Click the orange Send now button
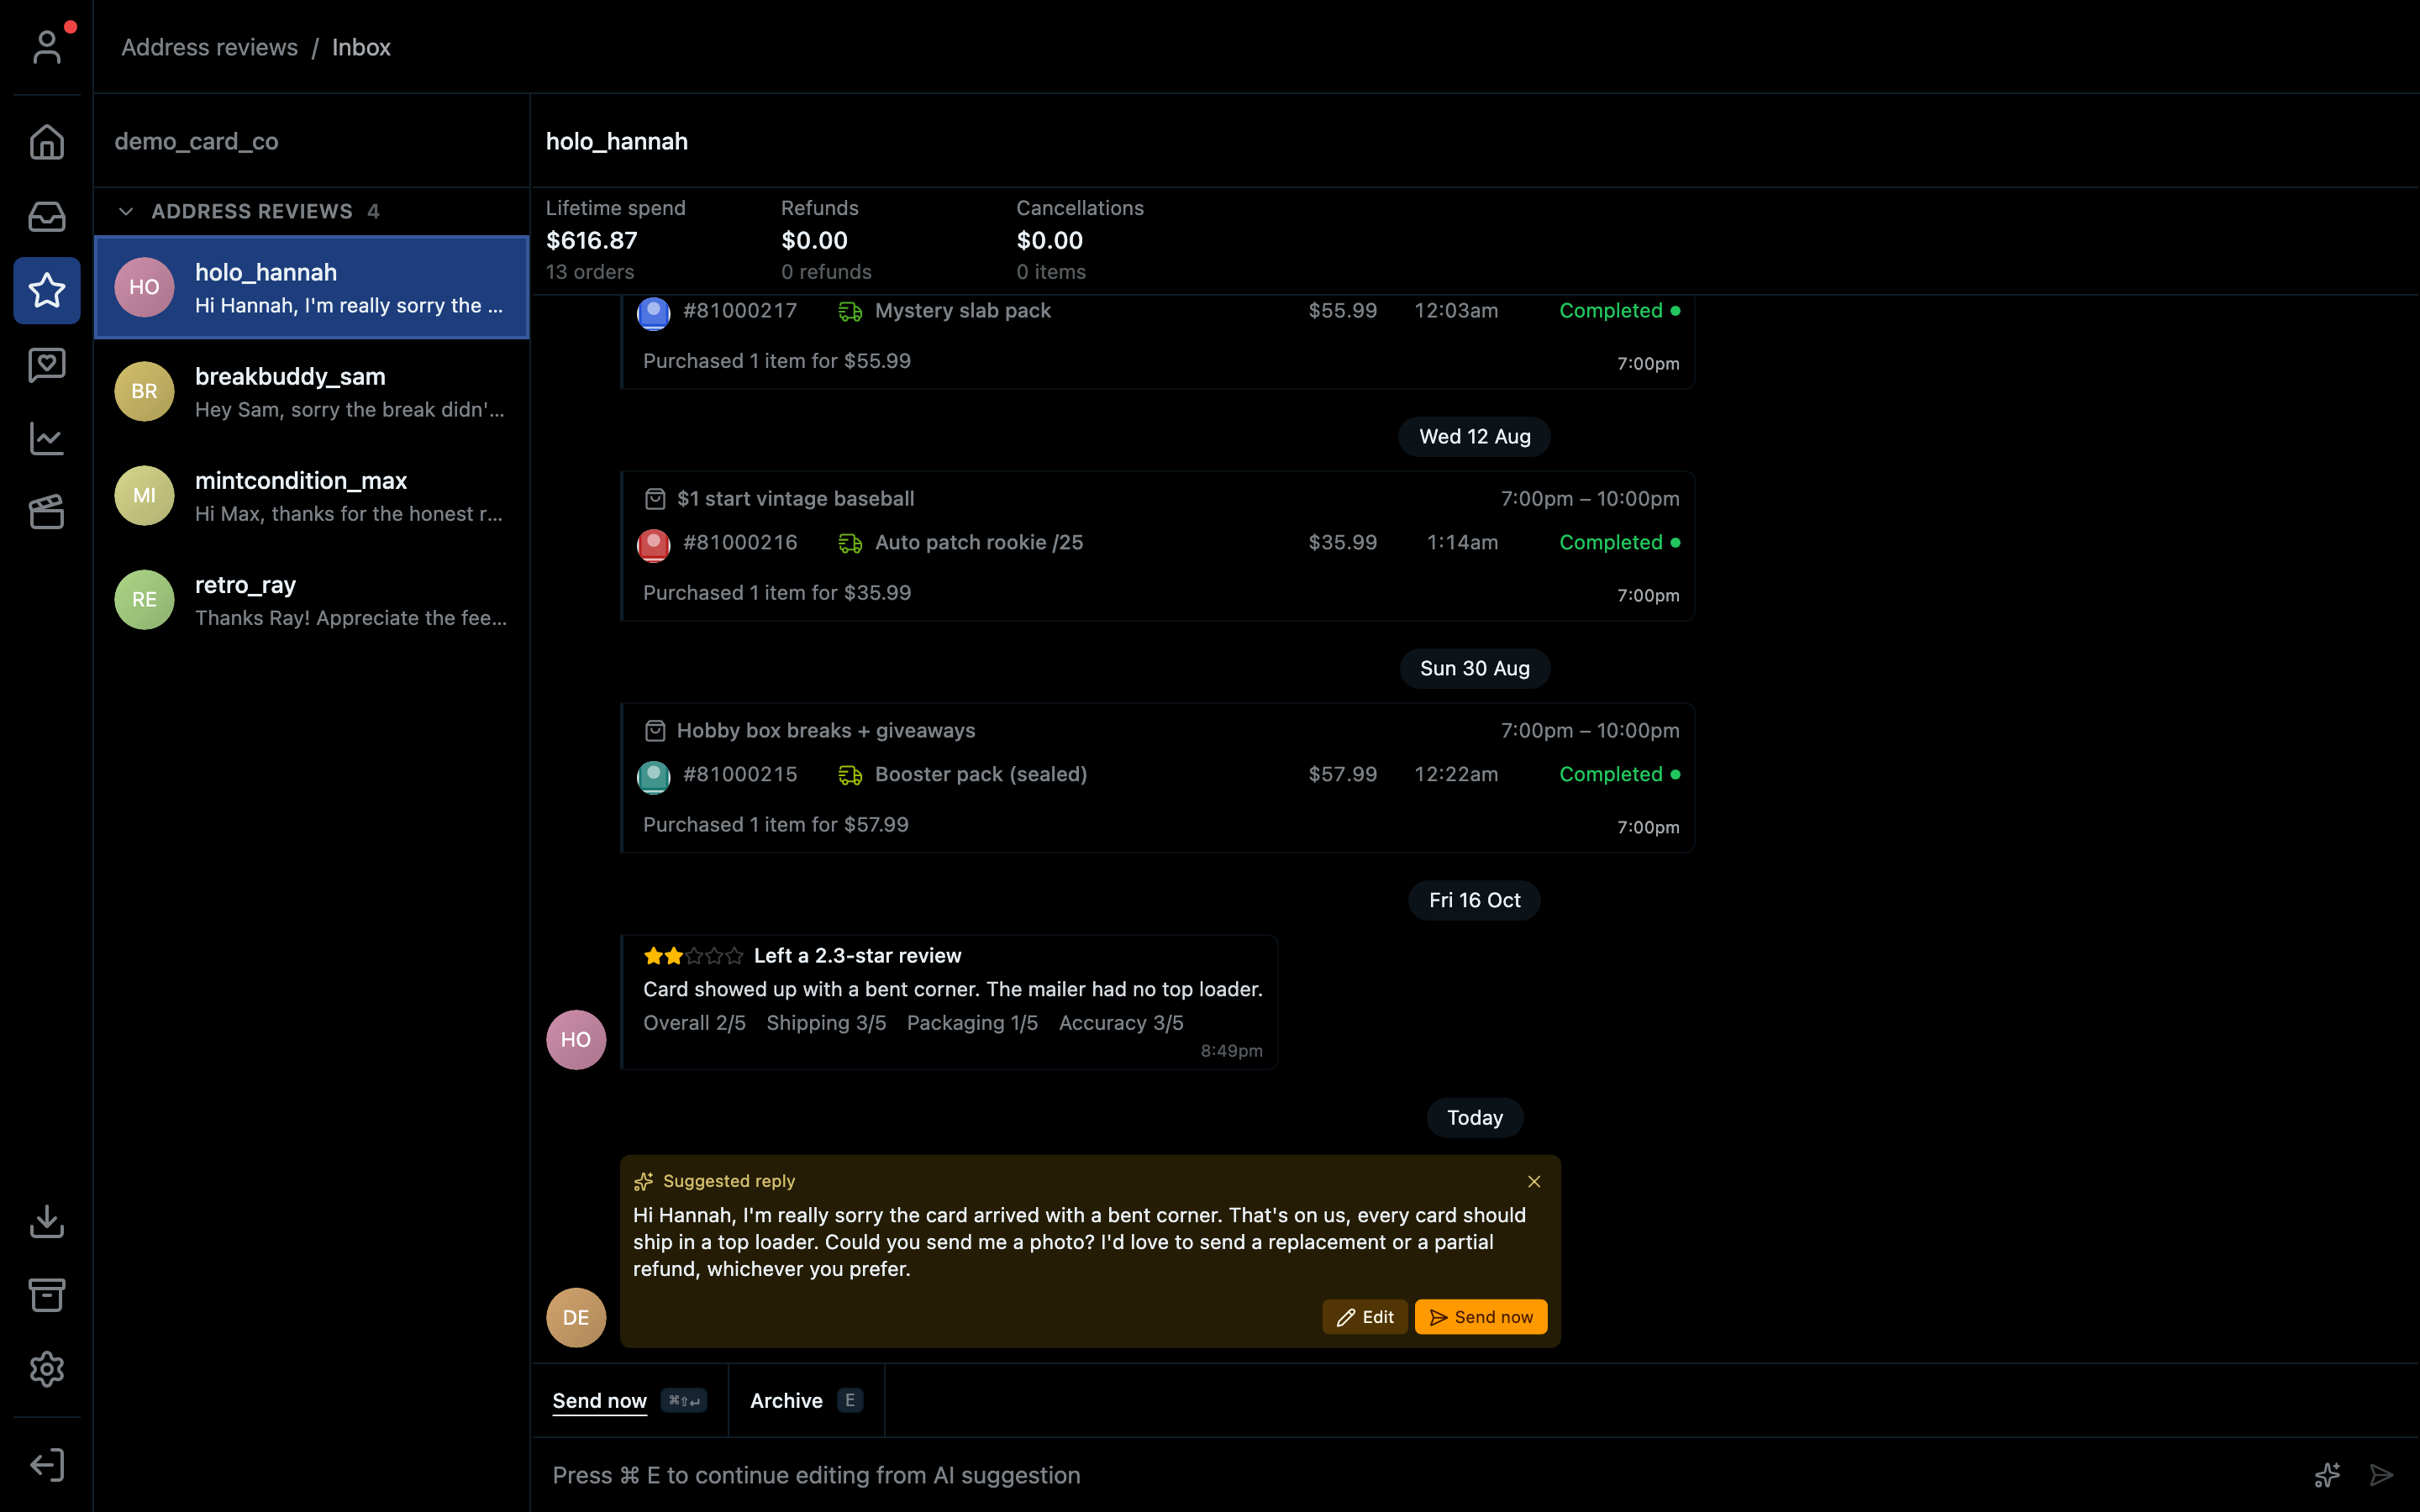The image size is (2420, 1512). 1481,1317
